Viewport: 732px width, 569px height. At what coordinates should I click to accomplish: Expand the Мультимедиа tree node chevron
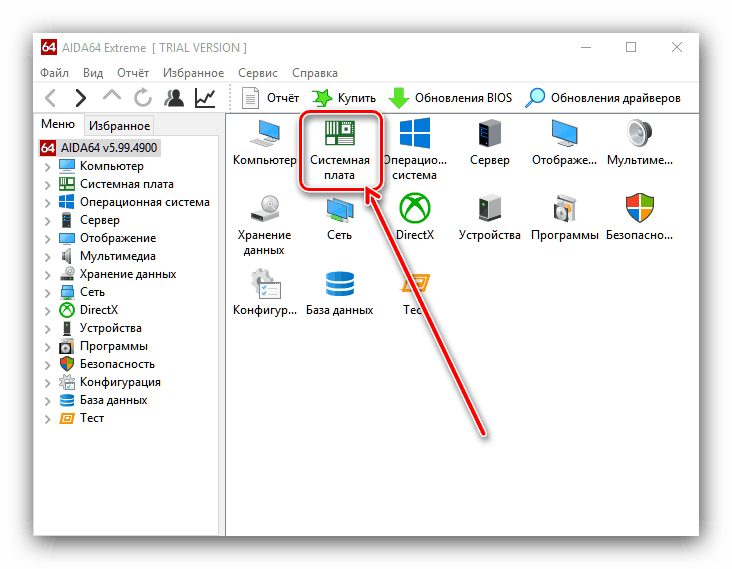pos(47,257)
